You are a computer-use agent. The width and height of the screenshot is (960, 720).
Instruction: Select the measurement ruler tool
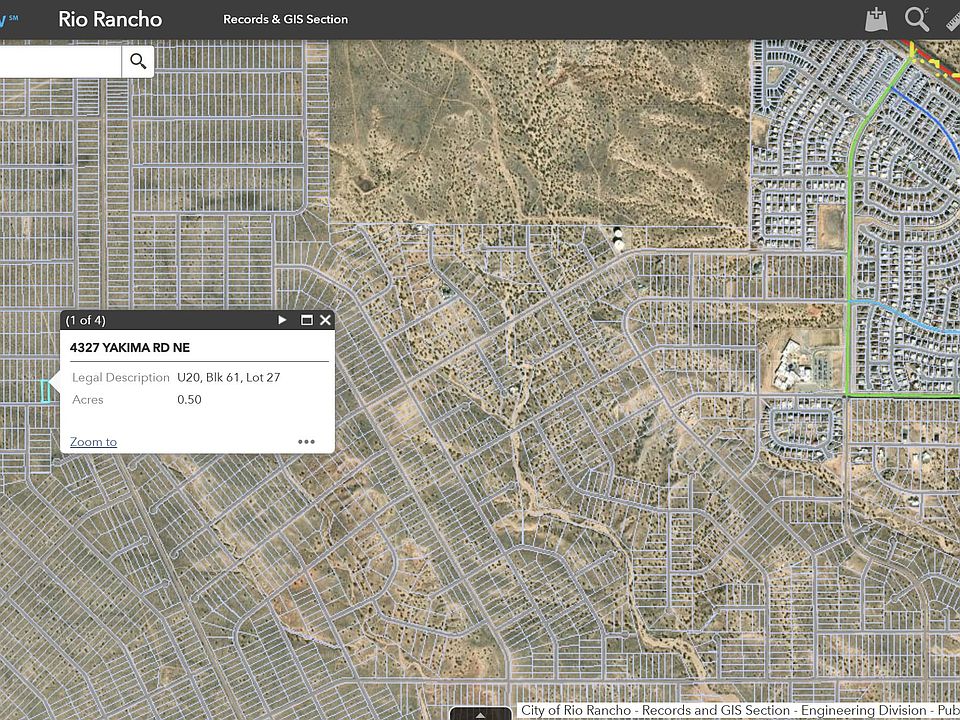(951, 19)
